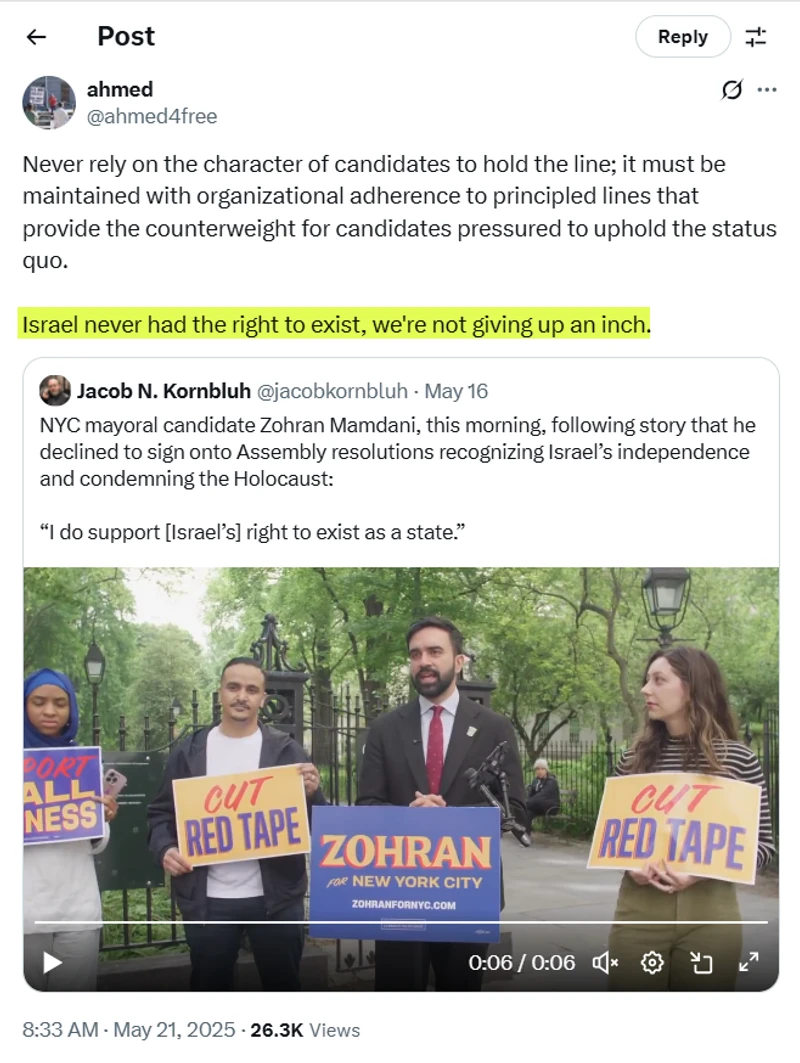
Task: Seek on the video progress bar
Action: pyautogui.click(x=400, y=922)
